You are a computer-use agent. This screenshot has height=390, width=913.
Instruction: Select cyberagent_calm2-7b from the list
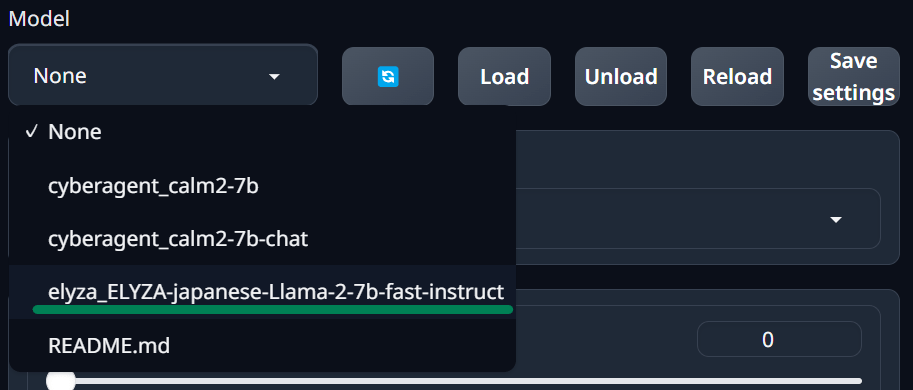point(262,186)
